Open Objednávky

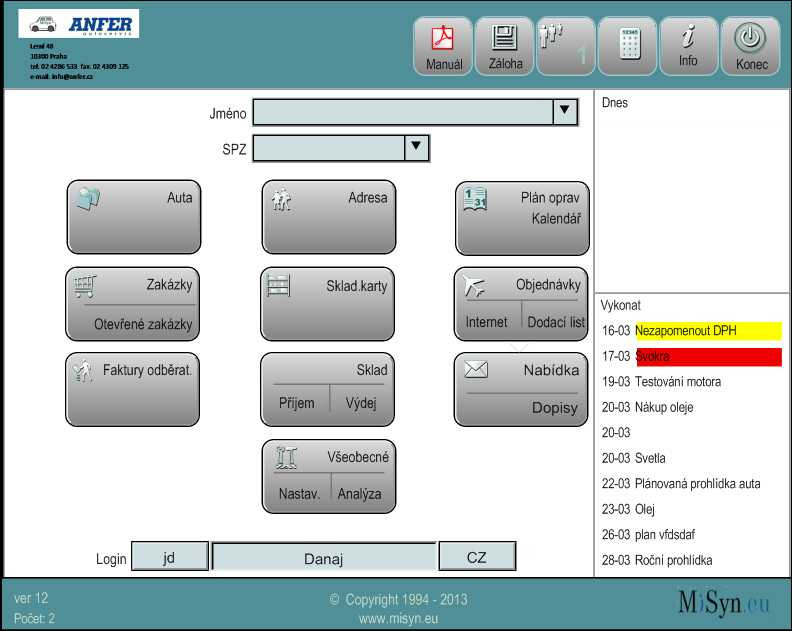[548, 285]
